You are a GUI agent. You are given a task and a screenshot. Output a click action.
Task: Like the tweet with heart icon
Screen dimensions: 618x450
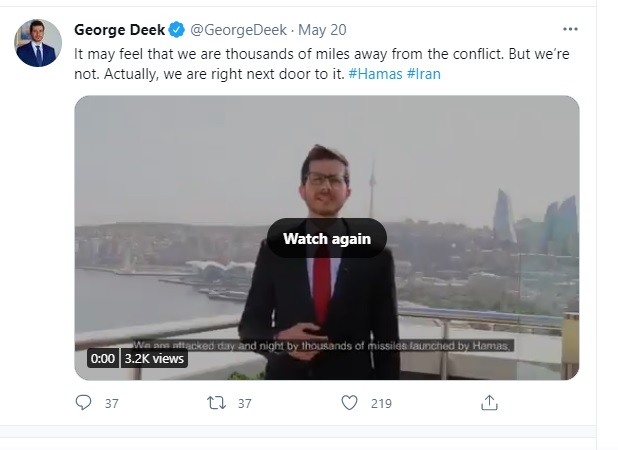point(349,403)
